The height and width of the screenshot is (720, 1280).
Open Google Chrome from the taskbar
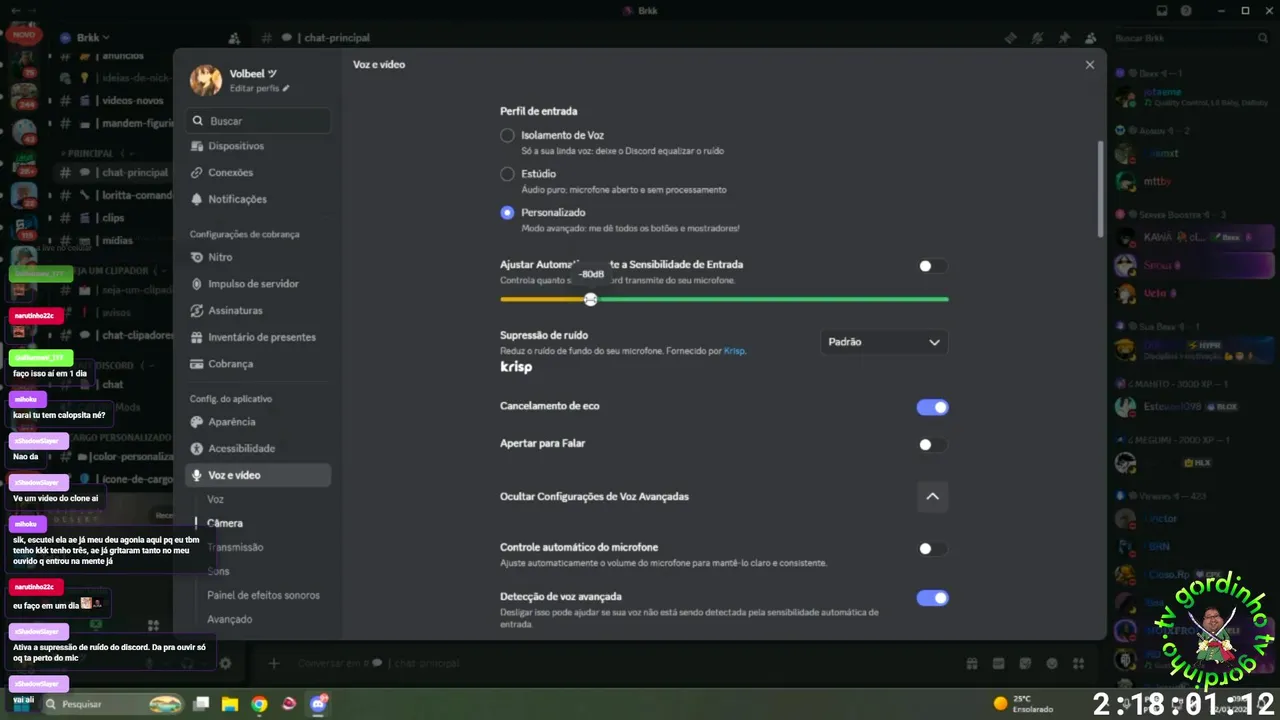pyautogui.click(x=259, y=704)
